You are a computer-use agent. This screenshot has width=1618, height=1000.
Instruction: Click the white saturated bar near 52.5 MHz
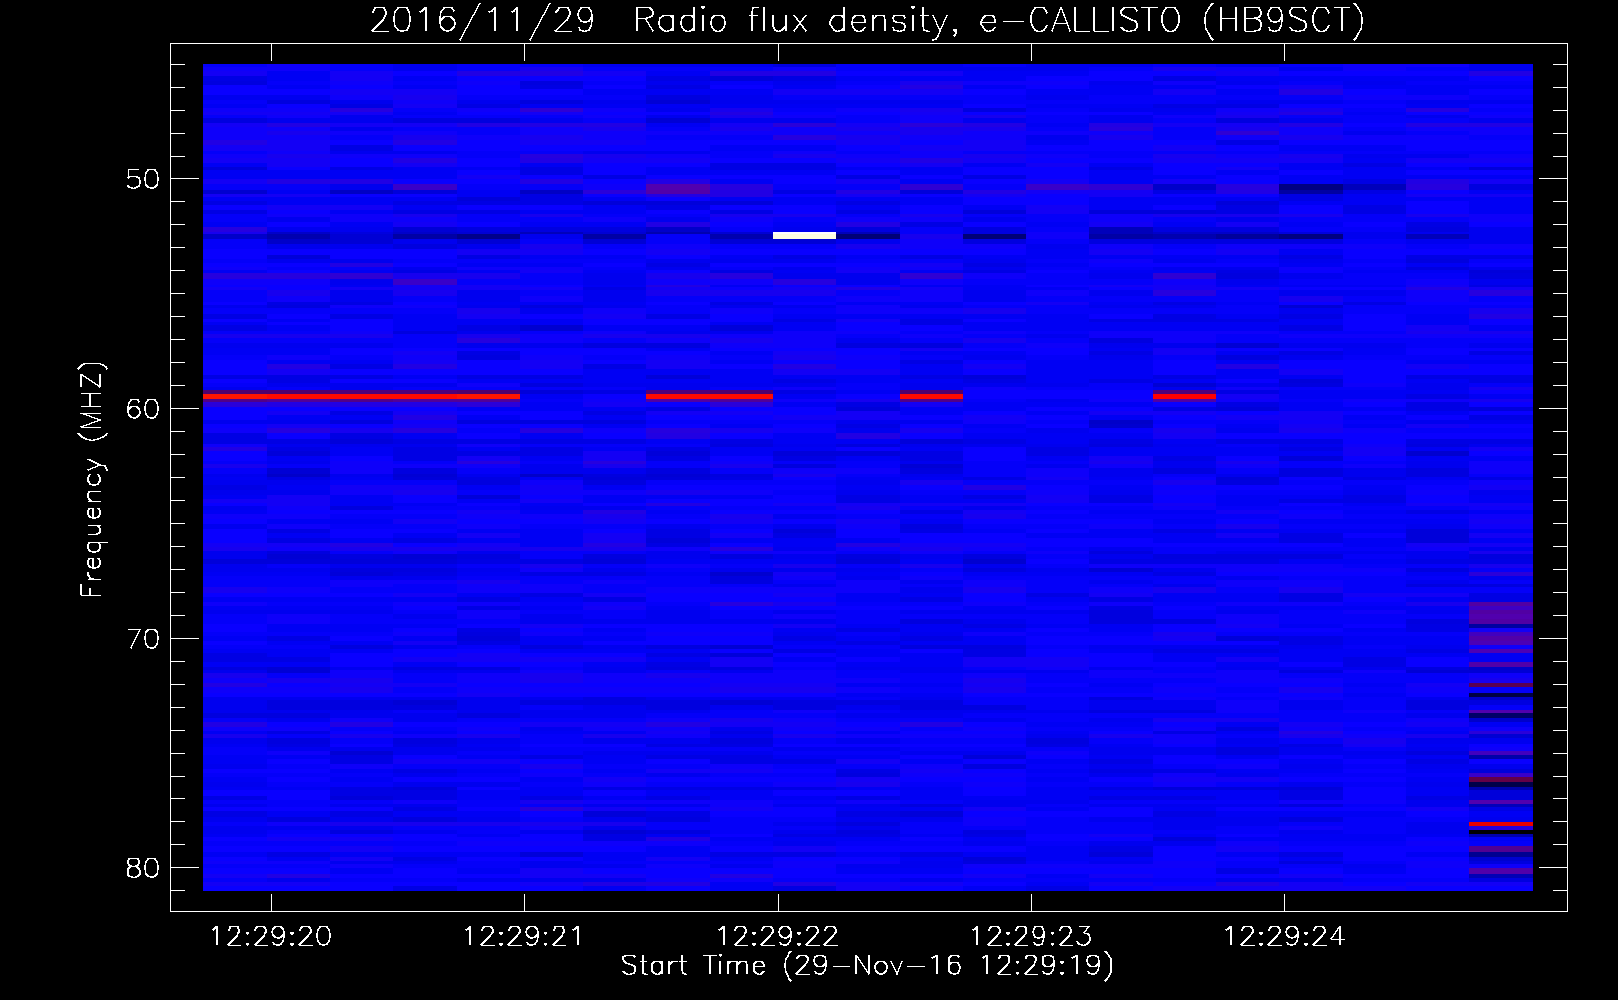tap(804, 235)
